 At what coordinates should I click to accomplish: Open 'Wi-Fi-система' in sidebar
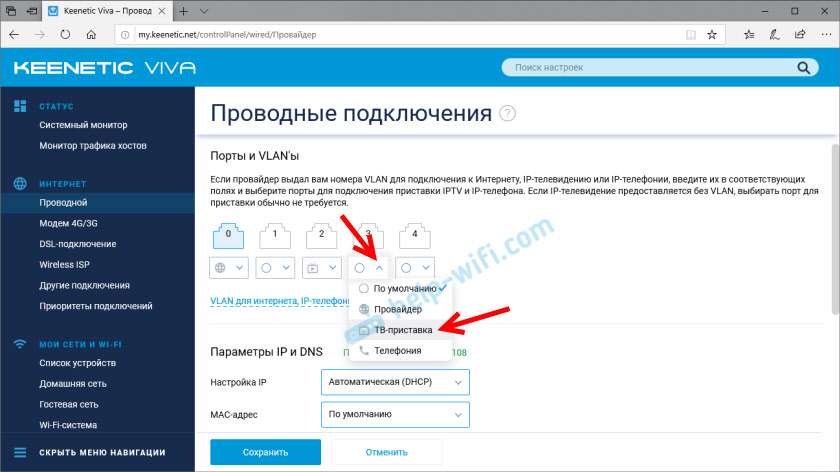coord(68,425)
